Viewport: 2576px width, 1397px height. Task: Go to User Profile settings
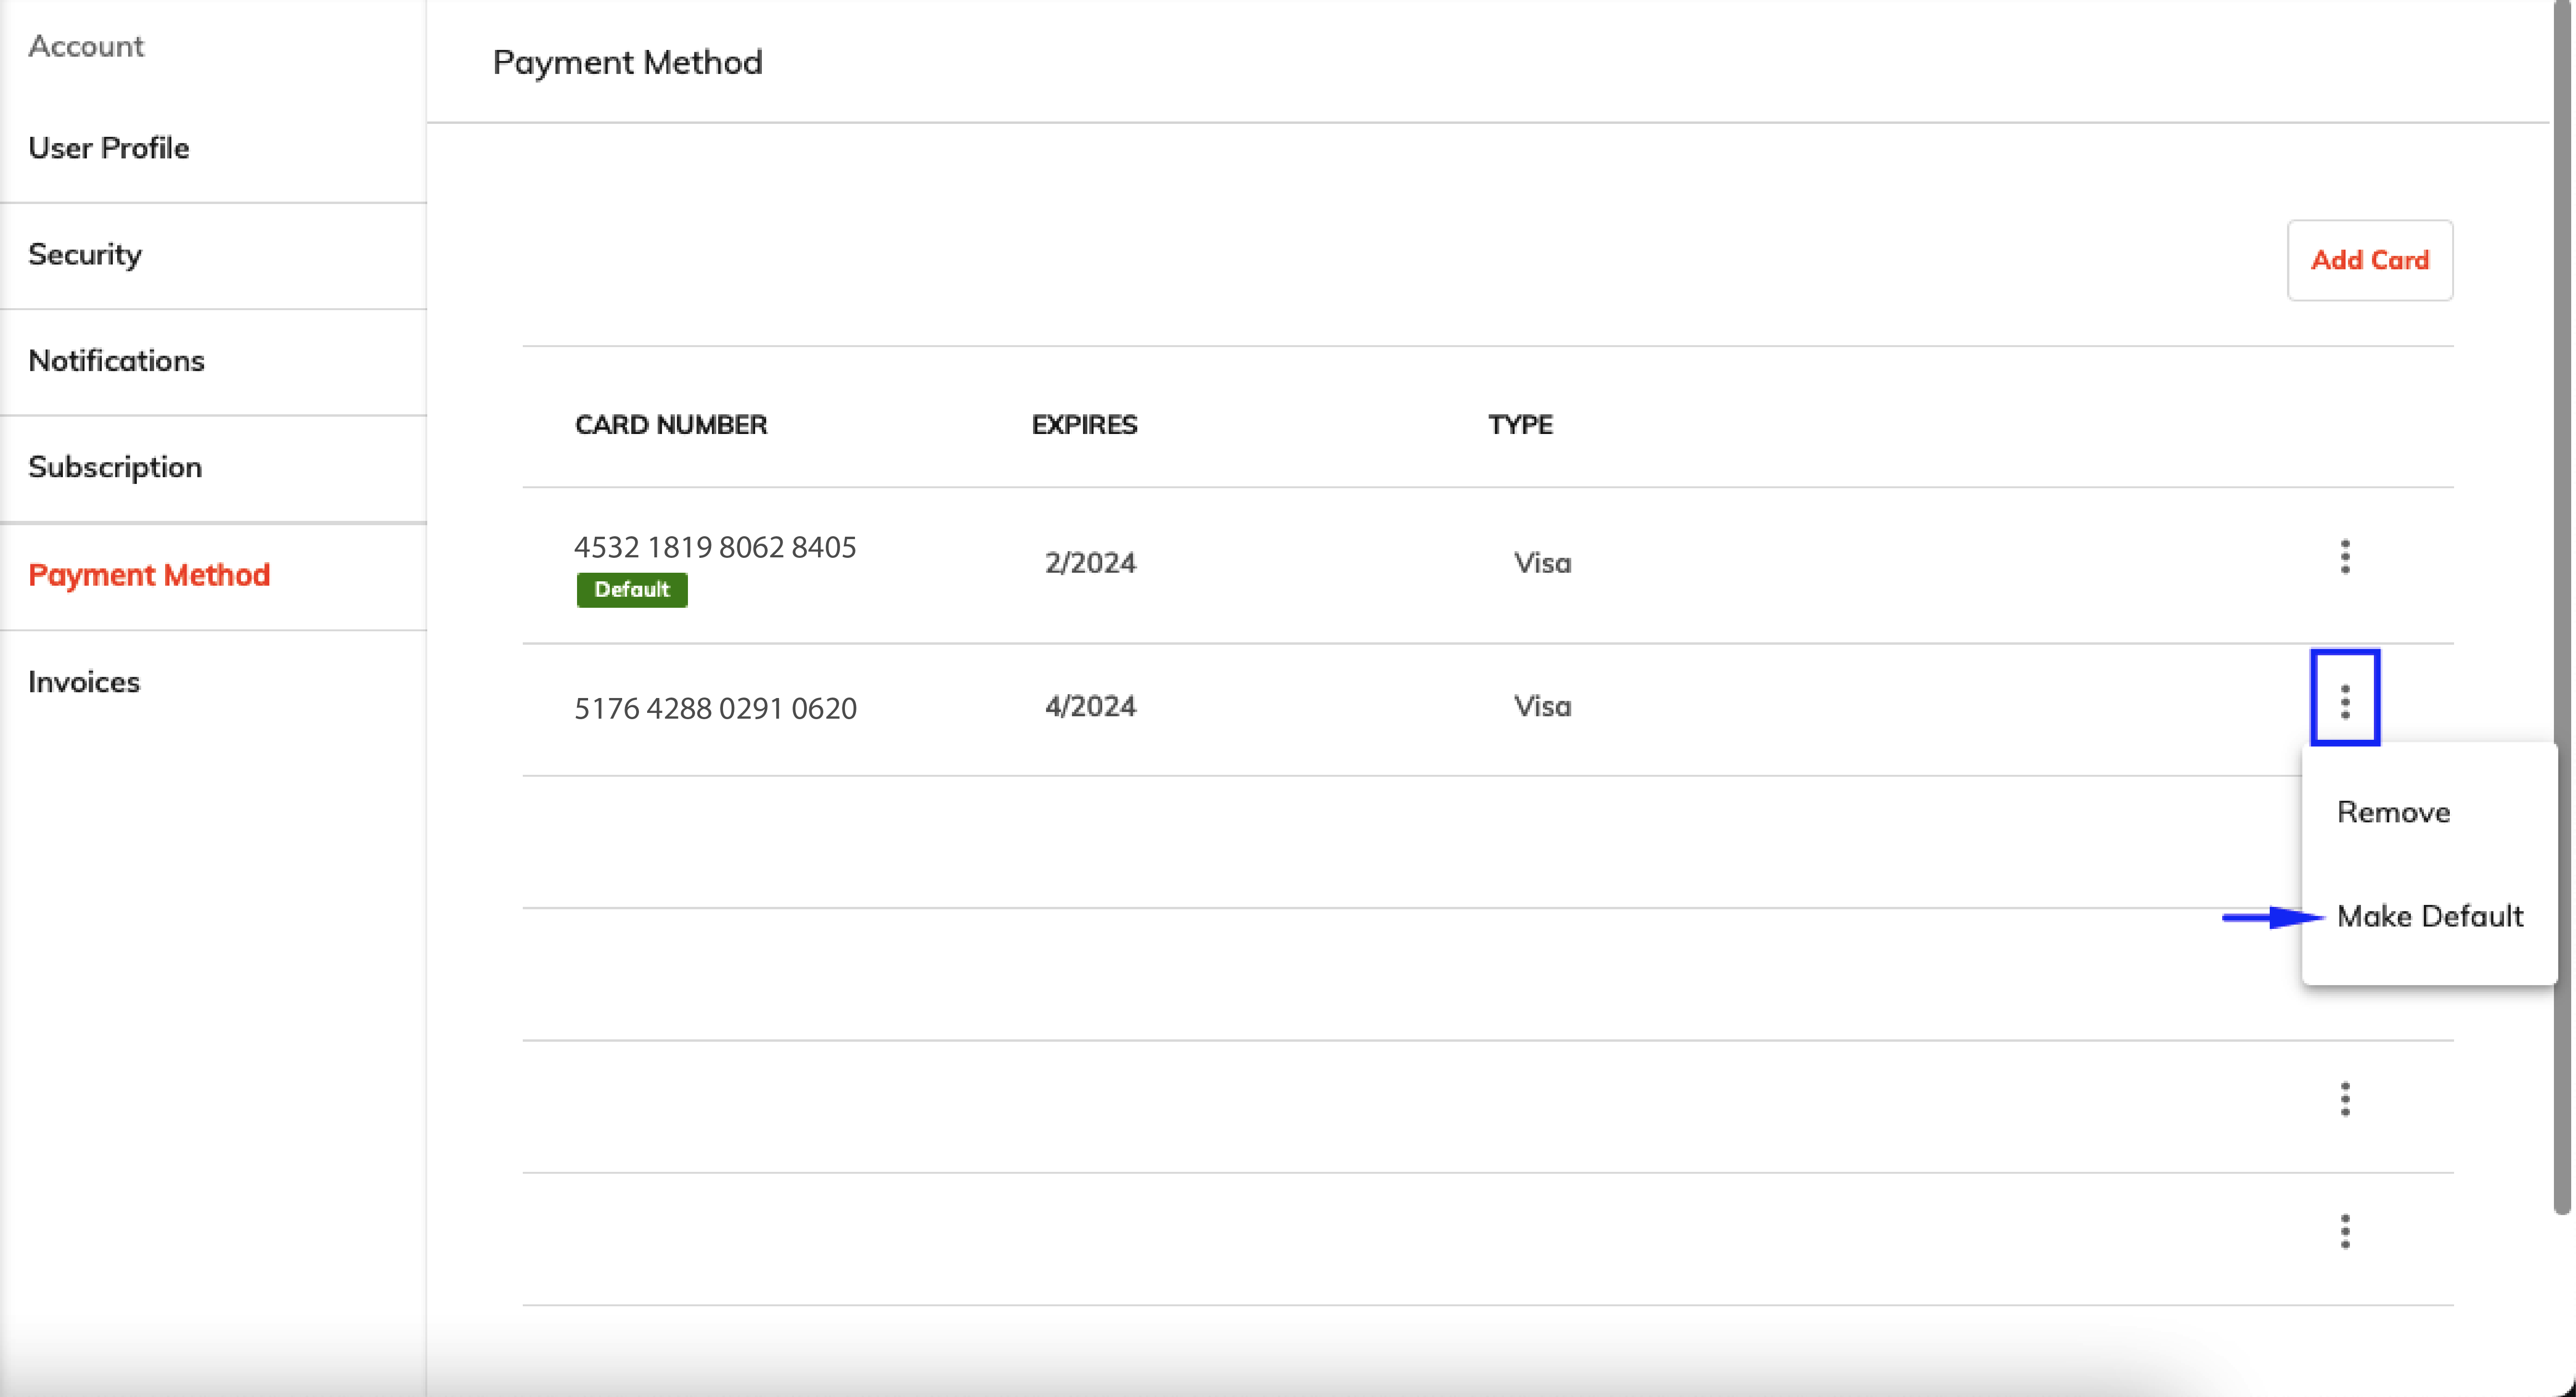click(x=109, y=148)
